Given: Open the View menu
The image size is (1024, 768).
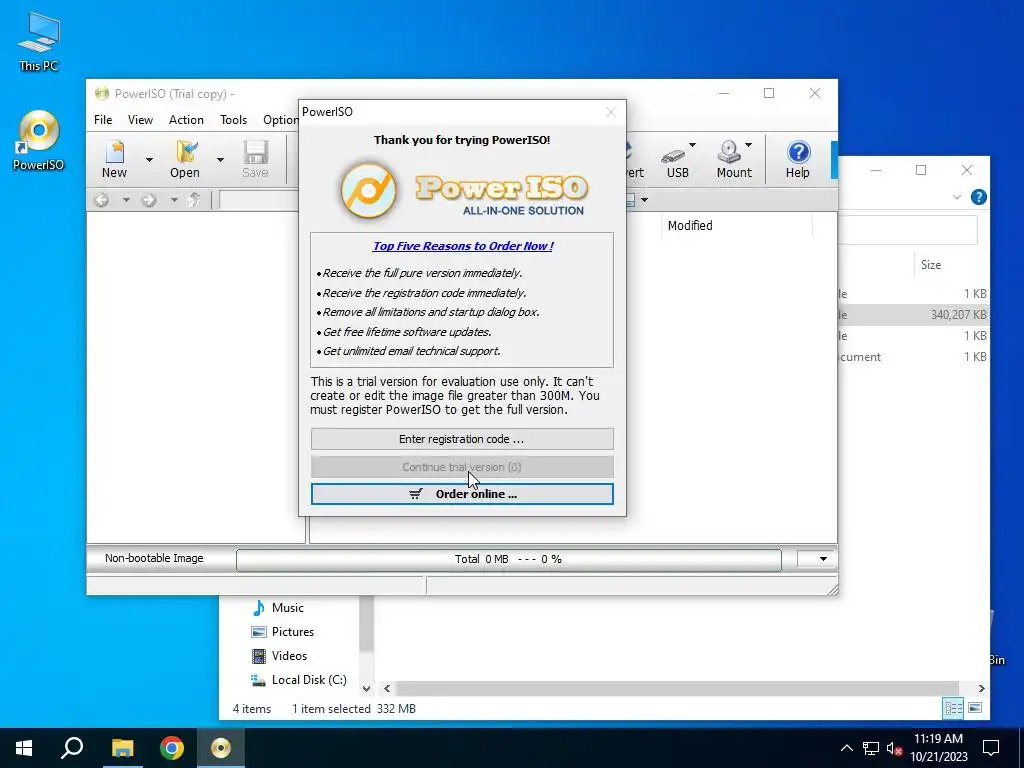Looking at the screenshot, I should coord(140,120).
